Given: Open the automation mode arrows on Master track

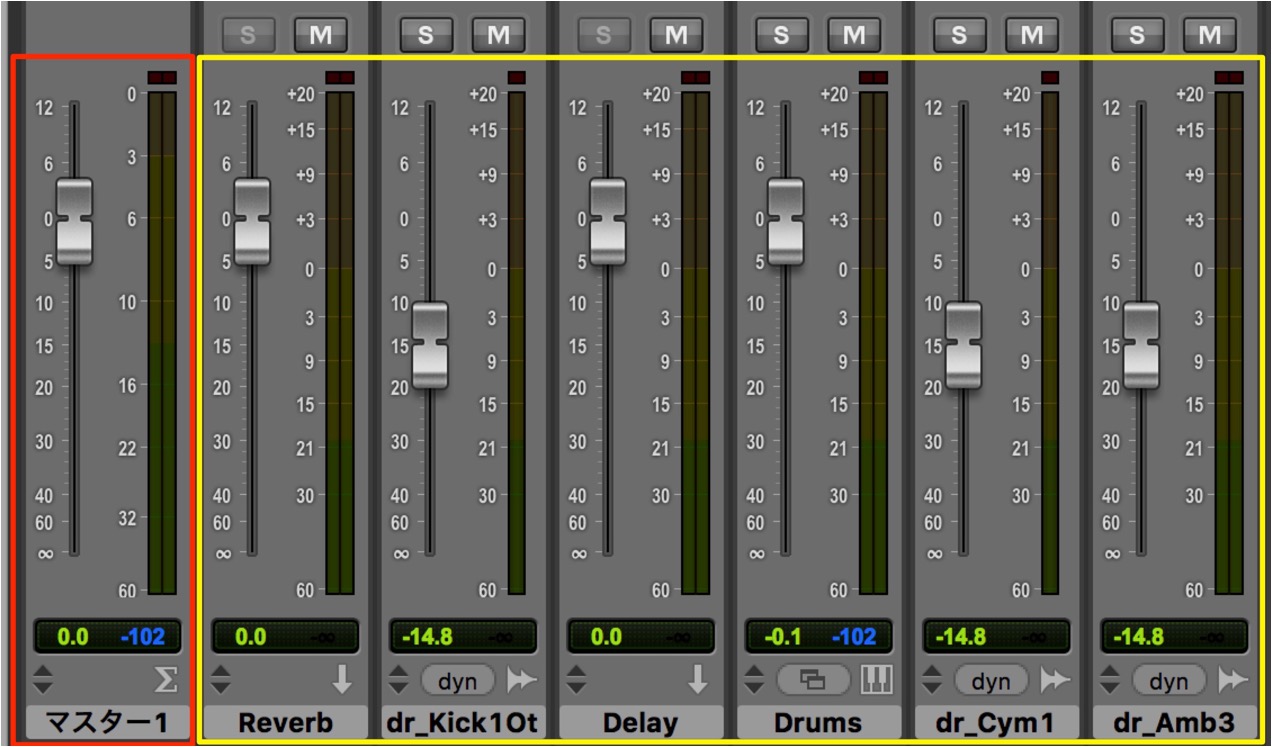Looking at the screenshot, I should point(42,681).
